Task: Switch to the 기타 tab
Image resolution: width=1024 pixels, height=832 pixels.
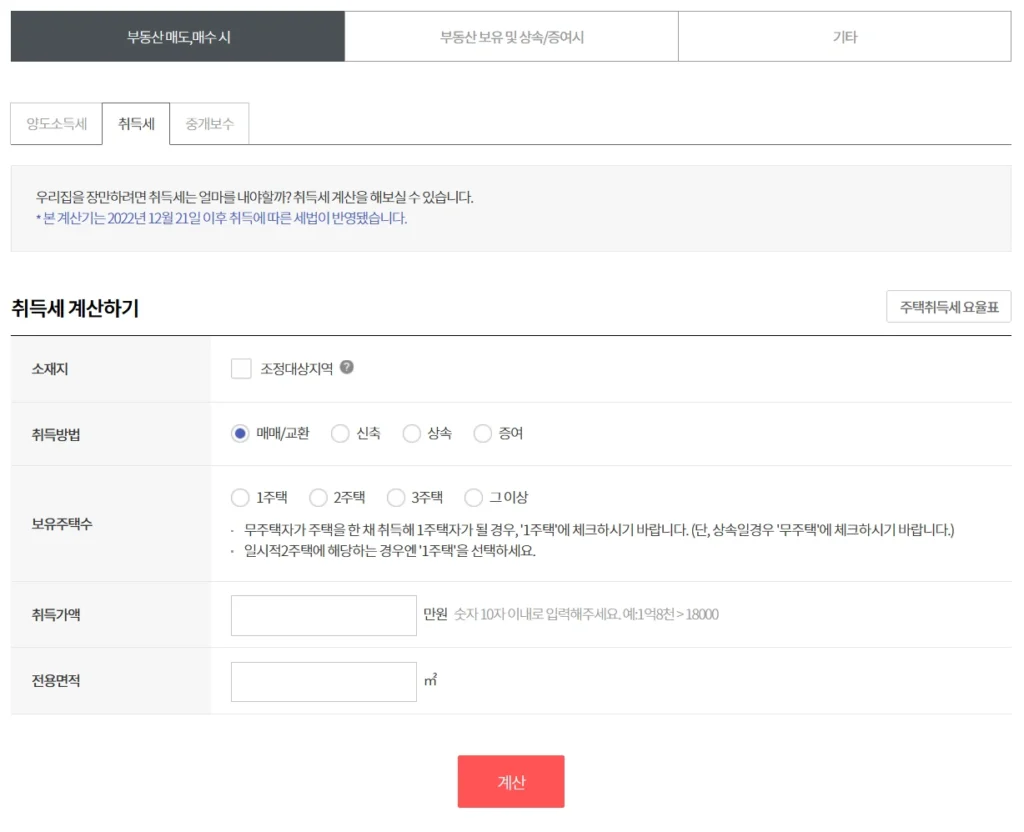Action: [845, 36]
